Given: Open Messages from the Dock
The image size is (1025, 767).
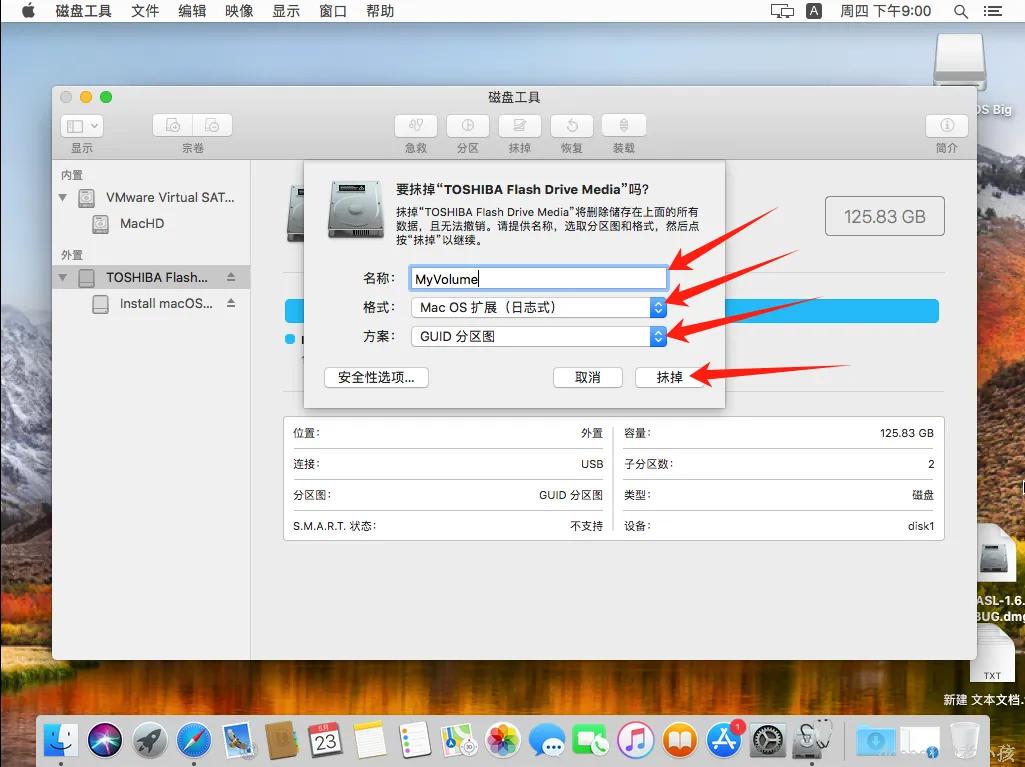Looking at the screenshot, I should click(547, 741).
